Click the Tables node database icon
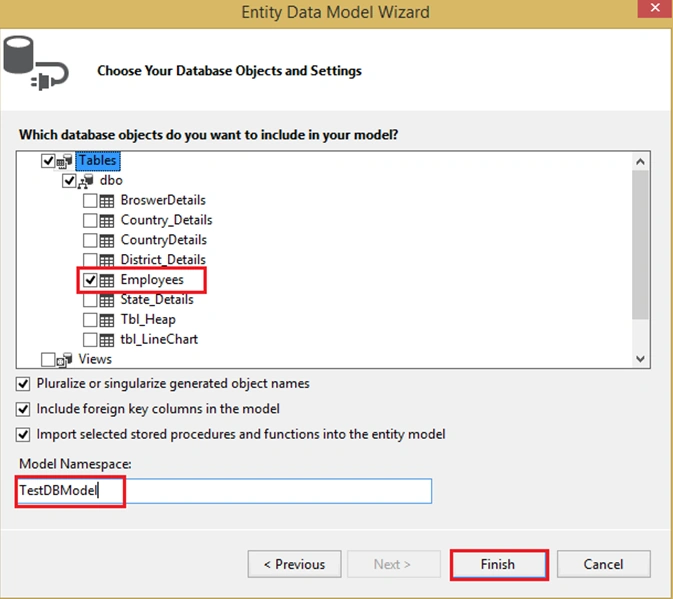 [x=64, y=161]
